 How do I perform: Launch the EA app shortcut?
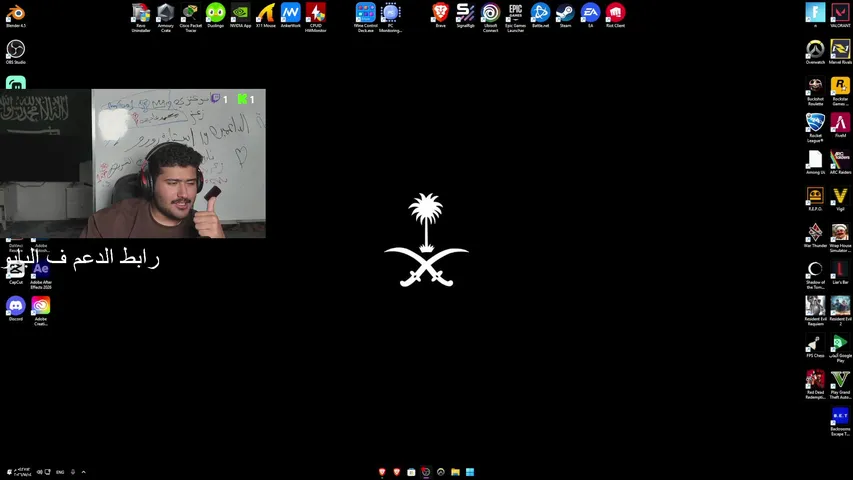(590, 15)
